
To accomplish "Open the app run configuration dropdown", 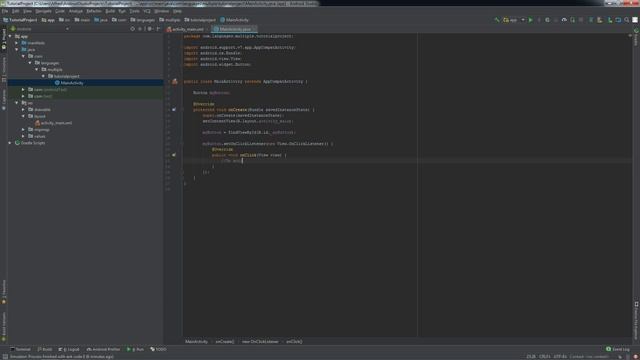I will coord(514,20).
